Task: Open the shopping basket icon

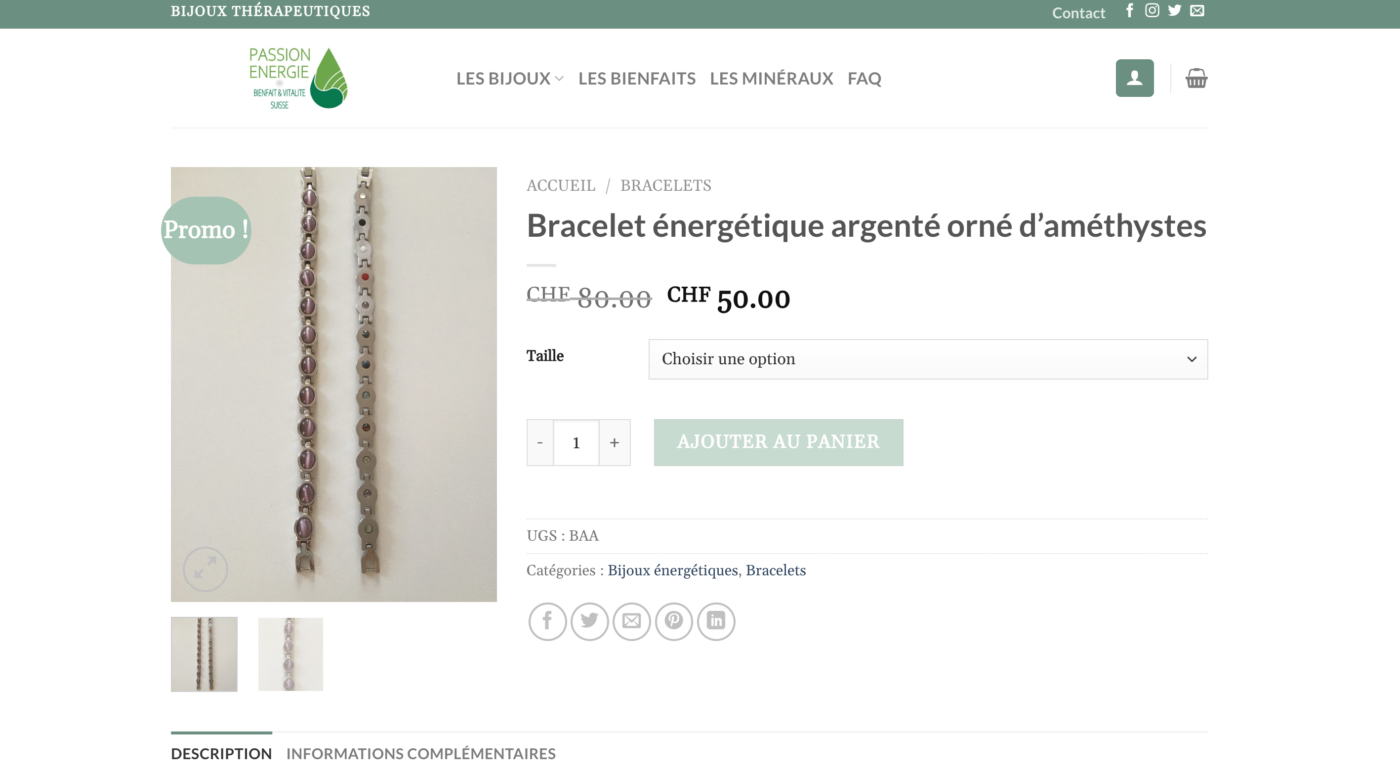Action: pos(1196,78)
